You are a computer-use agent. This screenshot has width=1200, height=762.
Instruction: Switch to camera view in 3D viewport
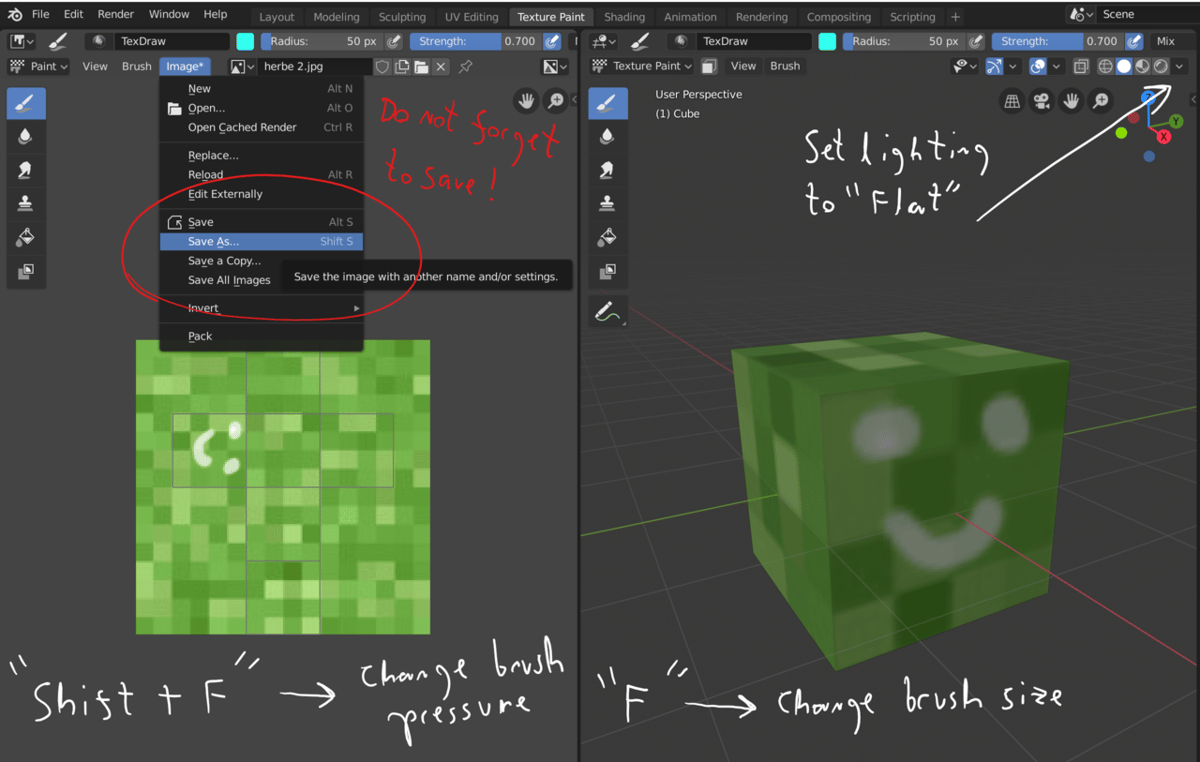pos(1041,101)
